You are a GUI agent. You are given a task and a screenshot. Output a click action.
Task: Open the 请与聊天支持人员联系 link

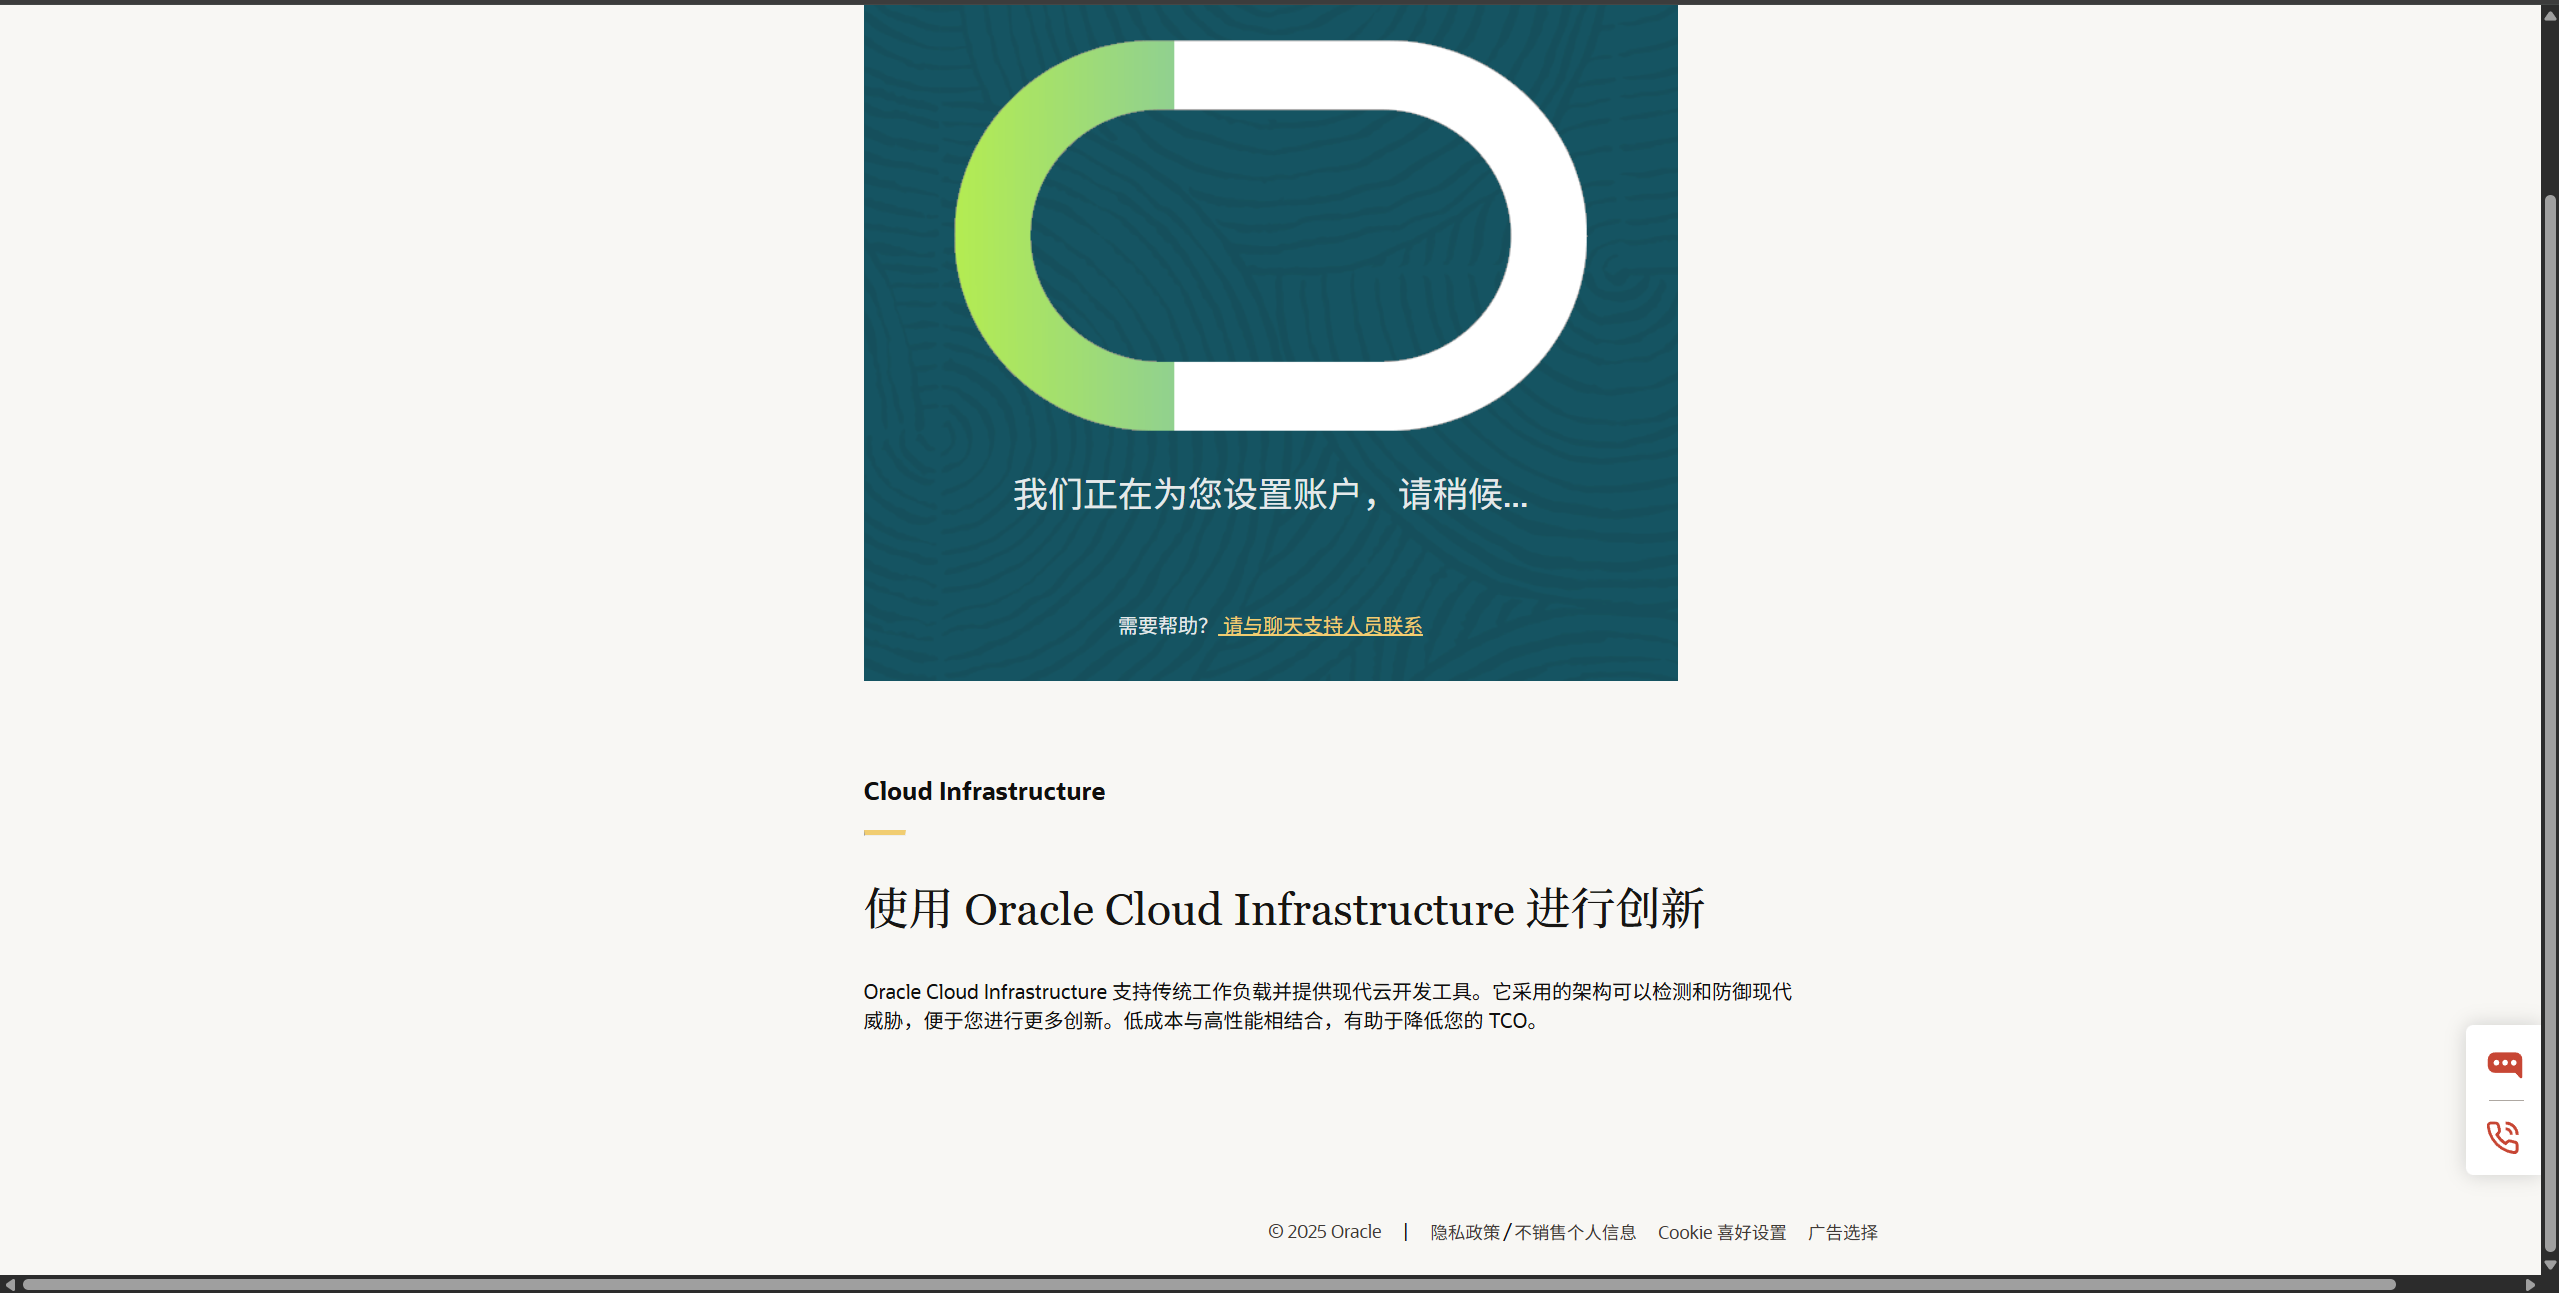[1321, 626]
